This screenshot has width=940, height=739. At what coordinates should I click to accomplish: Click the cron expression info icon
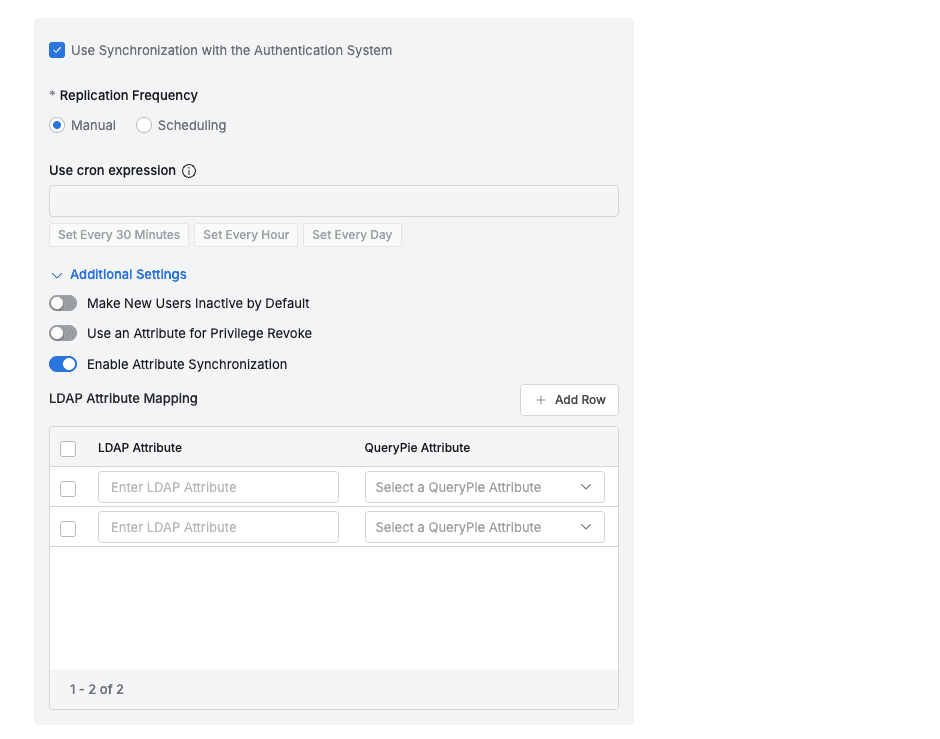point(189,171)
